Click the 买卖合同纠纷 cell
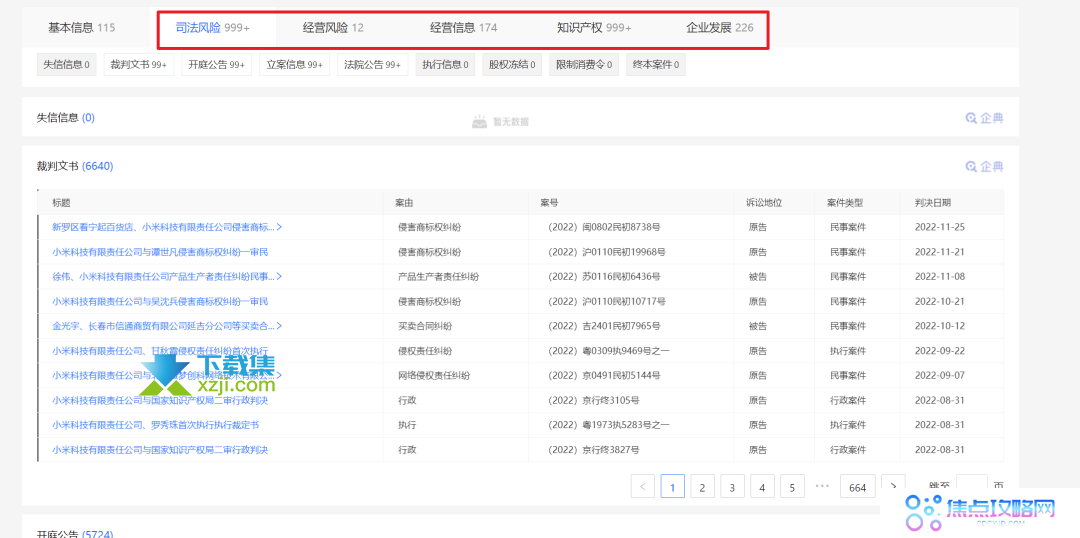This screenshot has width=1080, height=538. coord(425,326)
